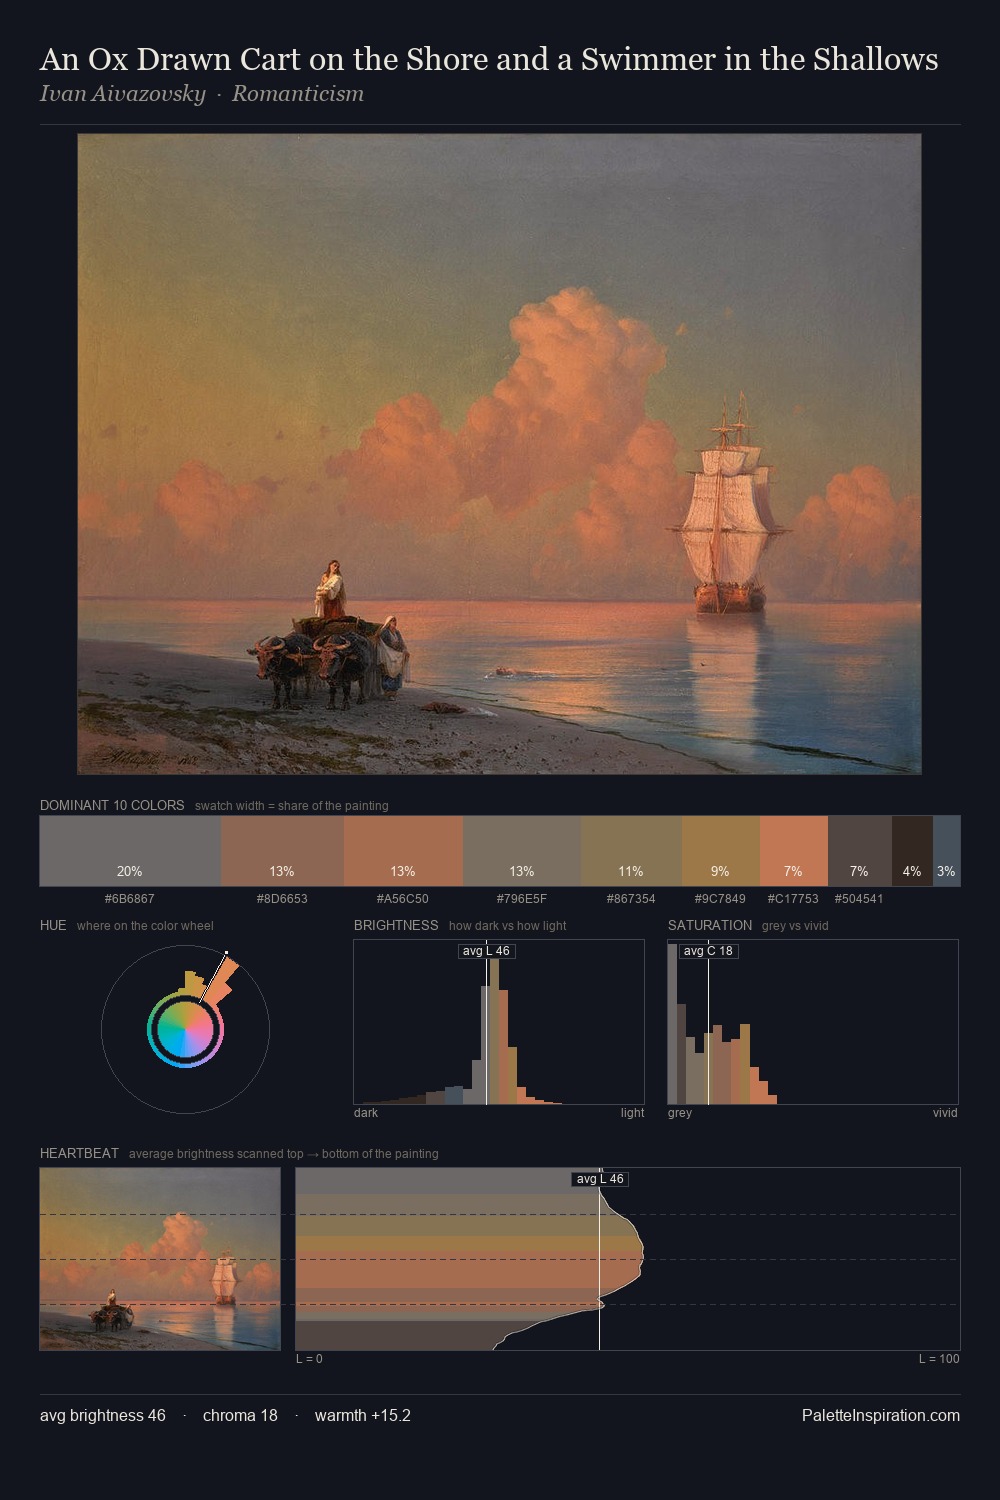Select the 13% taupe swatch #796E5F
The height and width of the screenshot is (1500, 1000).
pos(522,851)
